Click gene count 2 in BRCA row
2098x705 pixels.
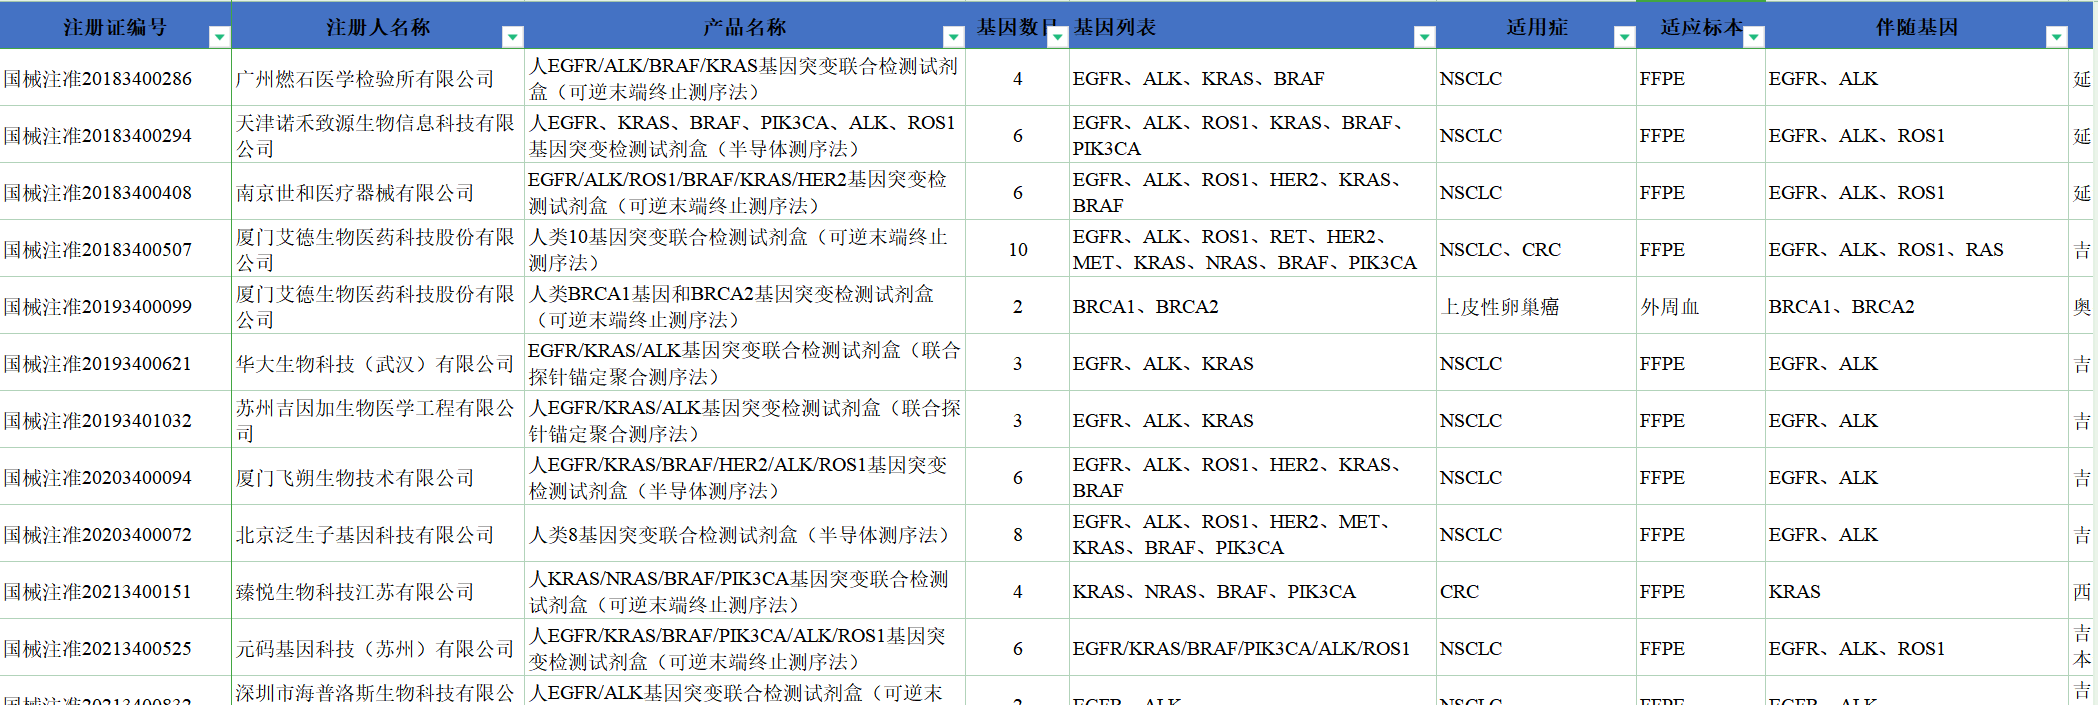(x=1017, y=306)
